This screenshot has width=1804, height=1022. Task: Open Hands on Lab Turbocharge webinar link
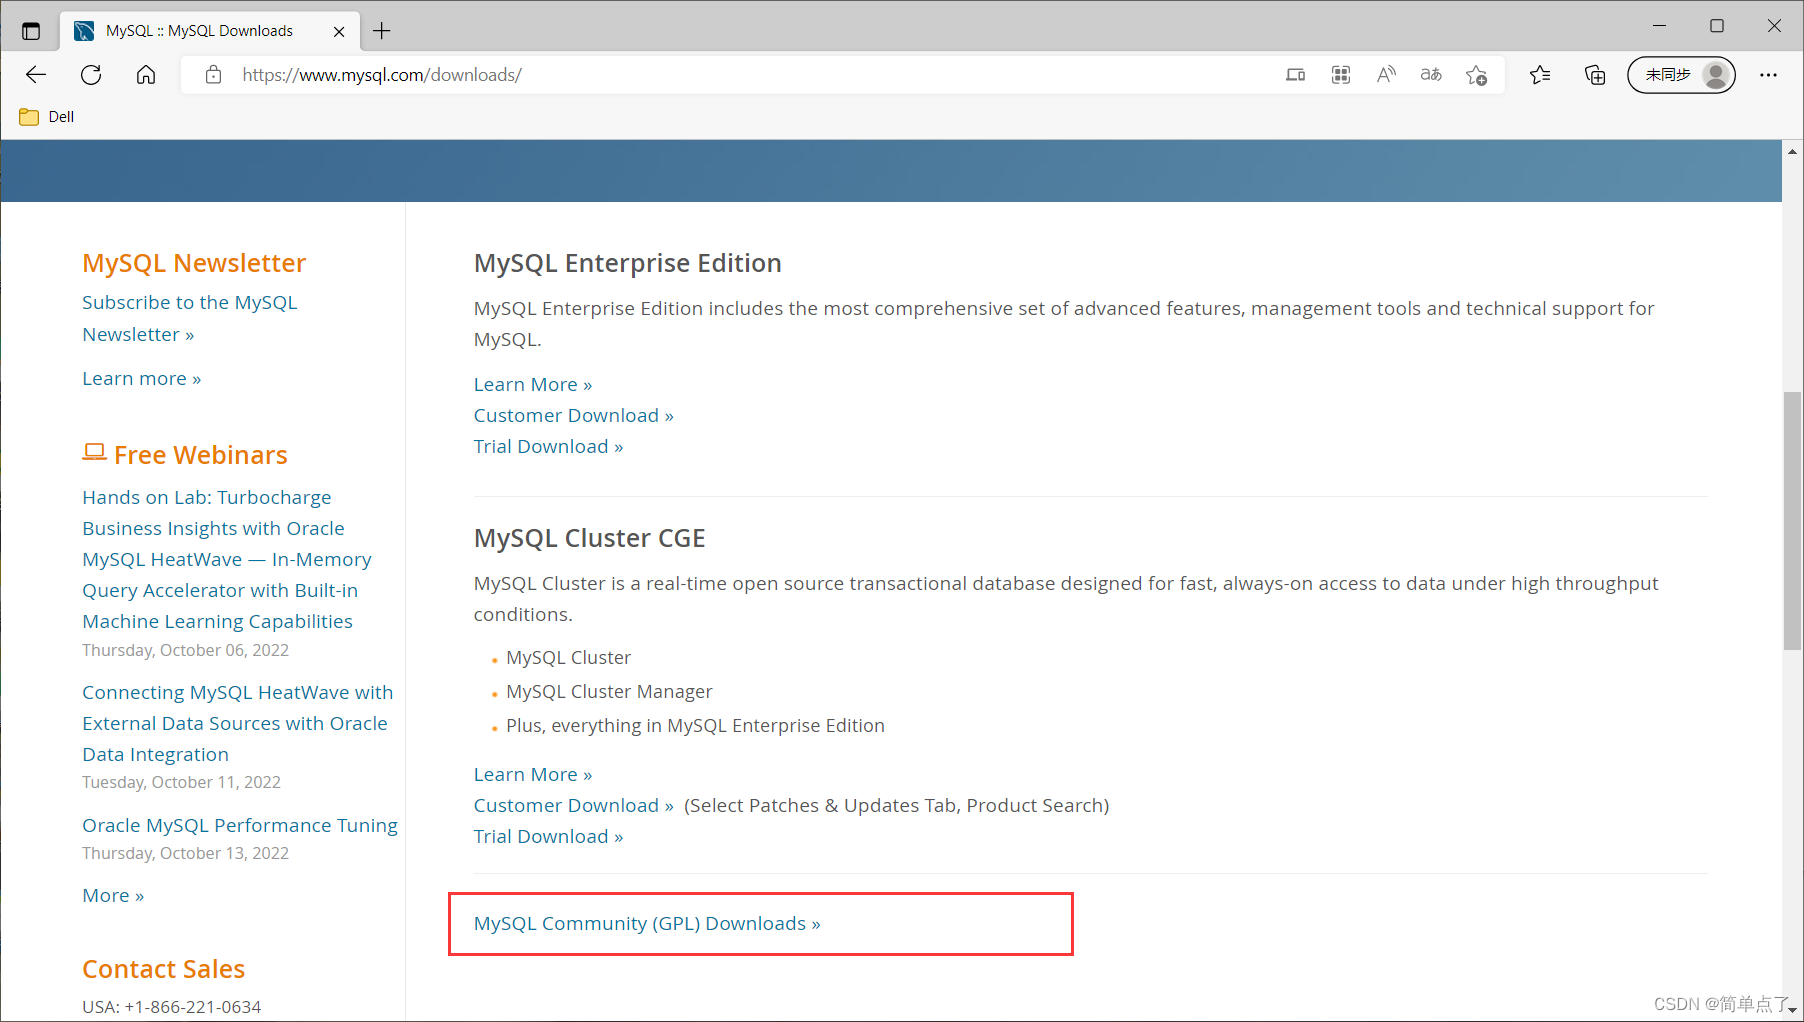click(227, 559)
